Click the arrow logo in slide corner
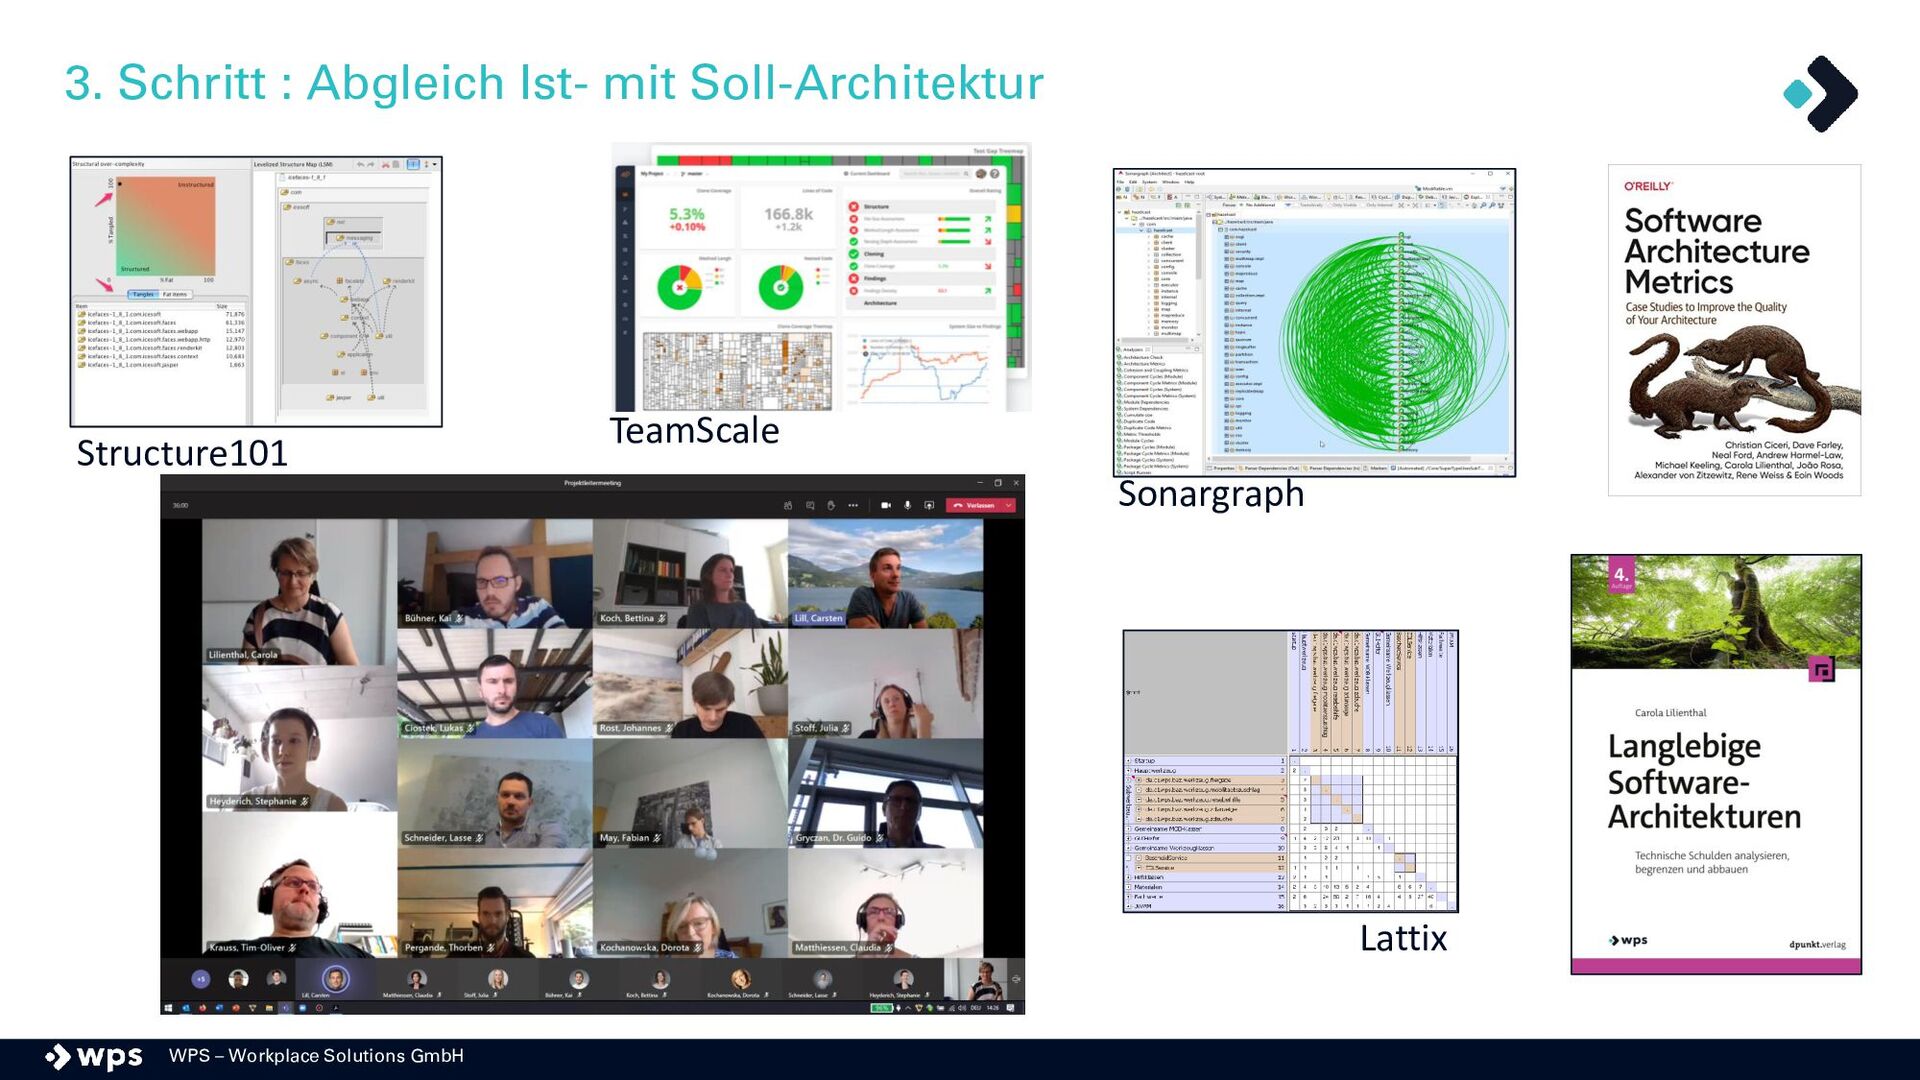Screen dimensions: 1920x1080 pyautogui.click(x=1821, y=94)
